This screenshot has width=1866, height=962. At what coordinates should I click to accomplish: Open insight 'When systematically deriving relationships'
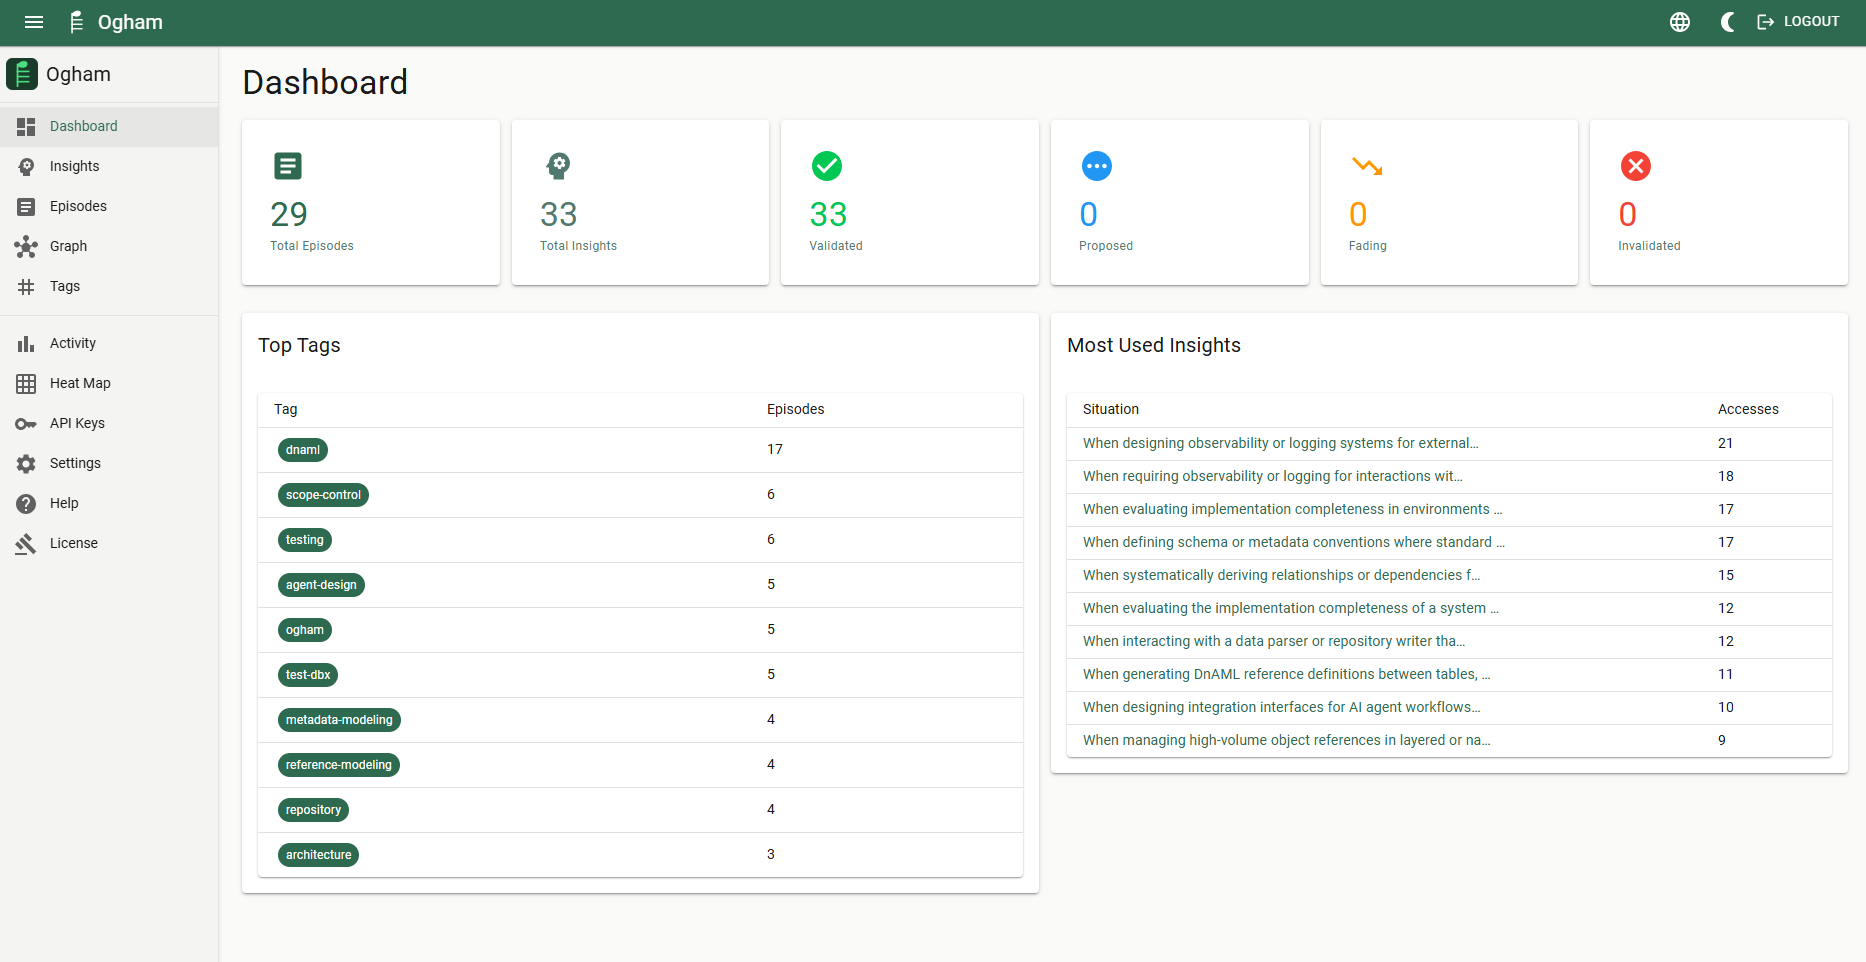click(1281, 575)
